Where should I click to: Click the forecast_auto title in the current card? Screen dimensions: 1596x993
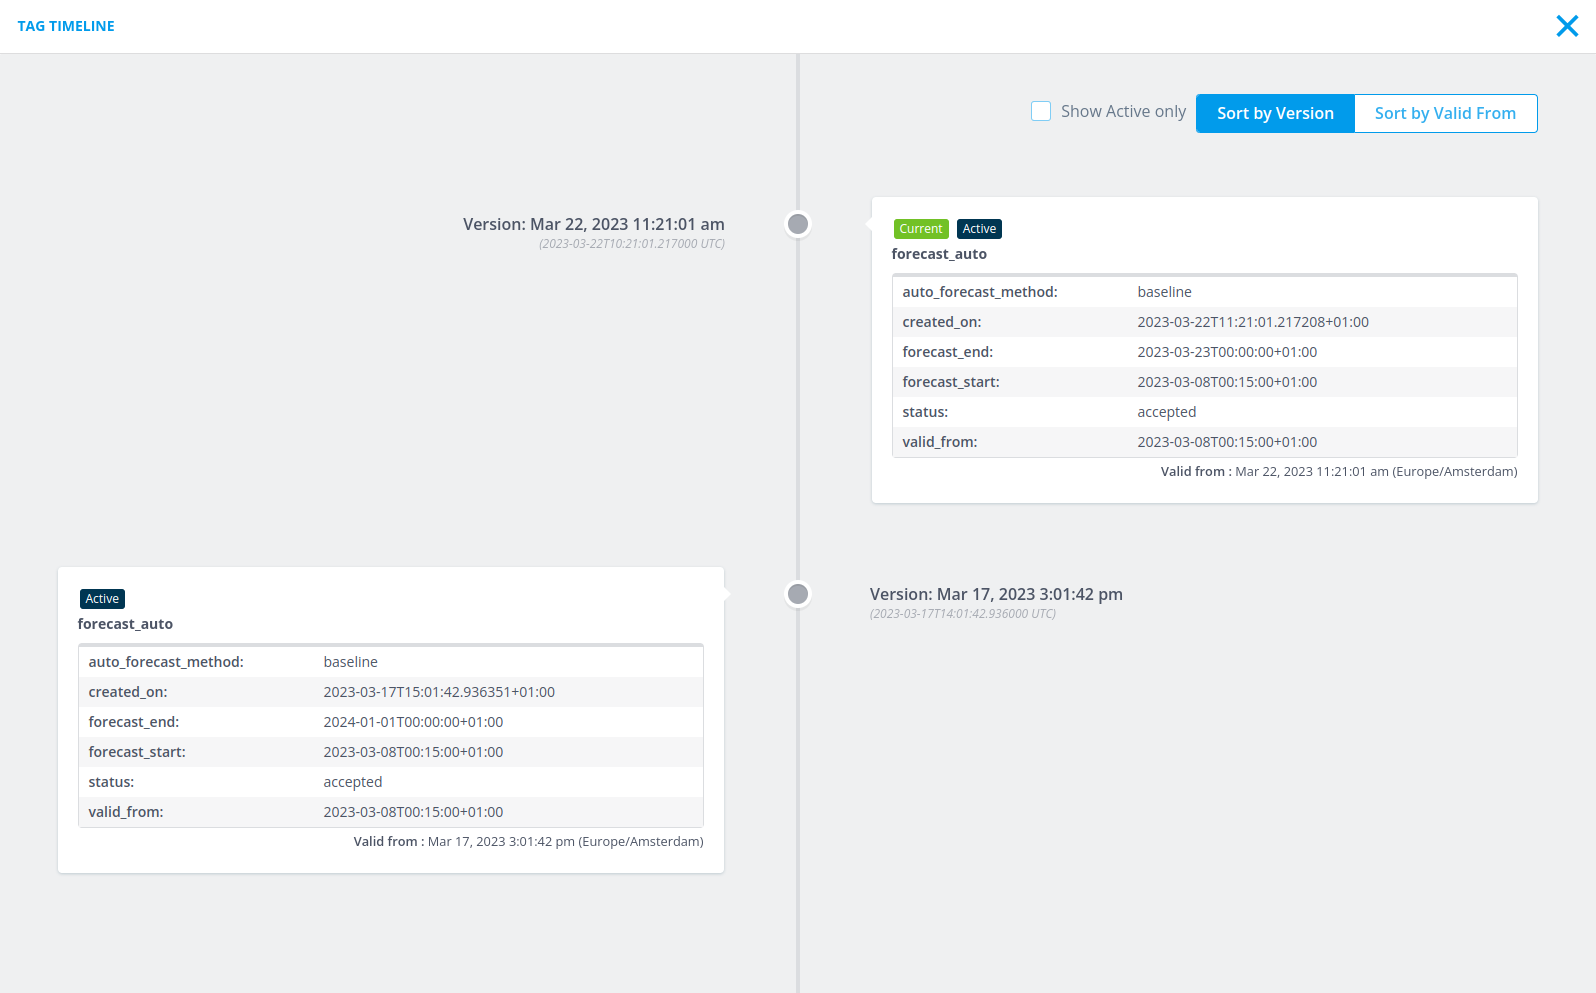pyautogui.click(x=939, y=254)
